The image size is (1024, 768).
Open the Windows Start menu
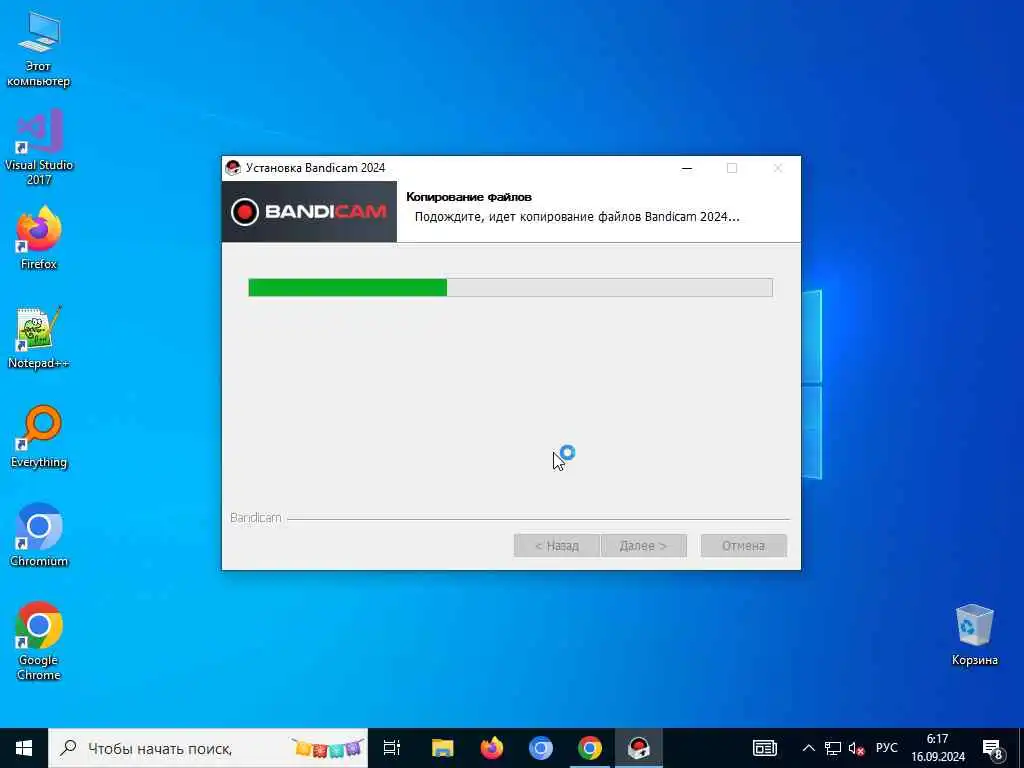pyautogui.click(x=24, y=748)
